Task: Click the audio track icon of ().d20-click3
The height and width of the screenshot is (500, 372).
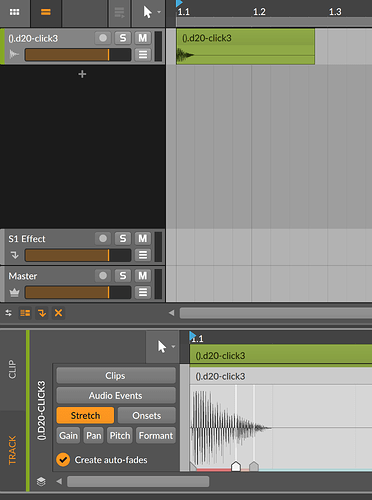Action: (x=14, y=54)
